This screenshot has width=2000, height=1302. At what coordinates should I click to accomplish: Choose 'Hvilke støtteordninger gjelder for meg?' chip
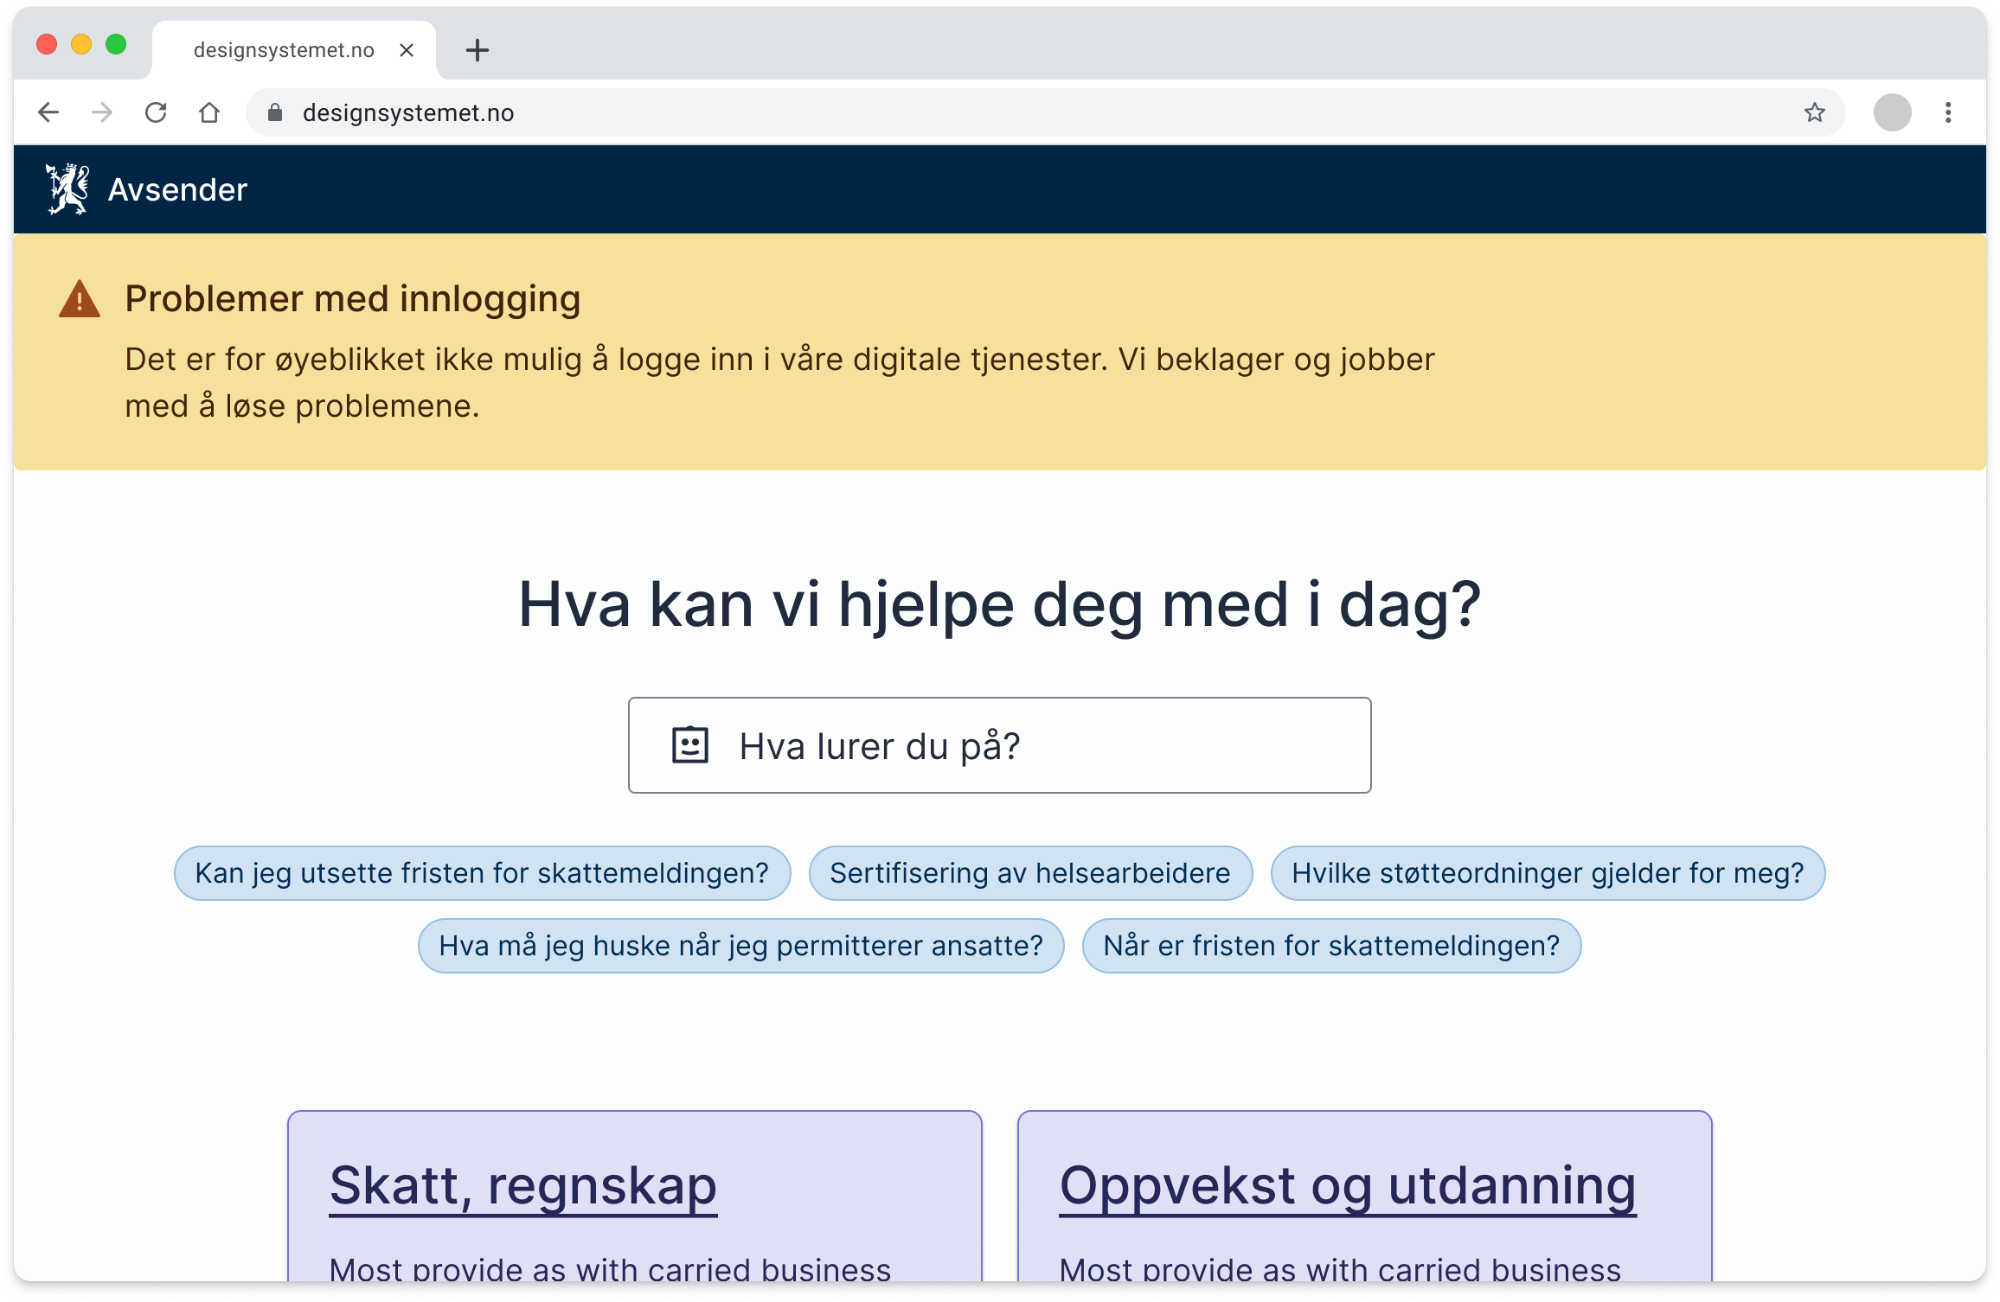tap(1547, 873)
